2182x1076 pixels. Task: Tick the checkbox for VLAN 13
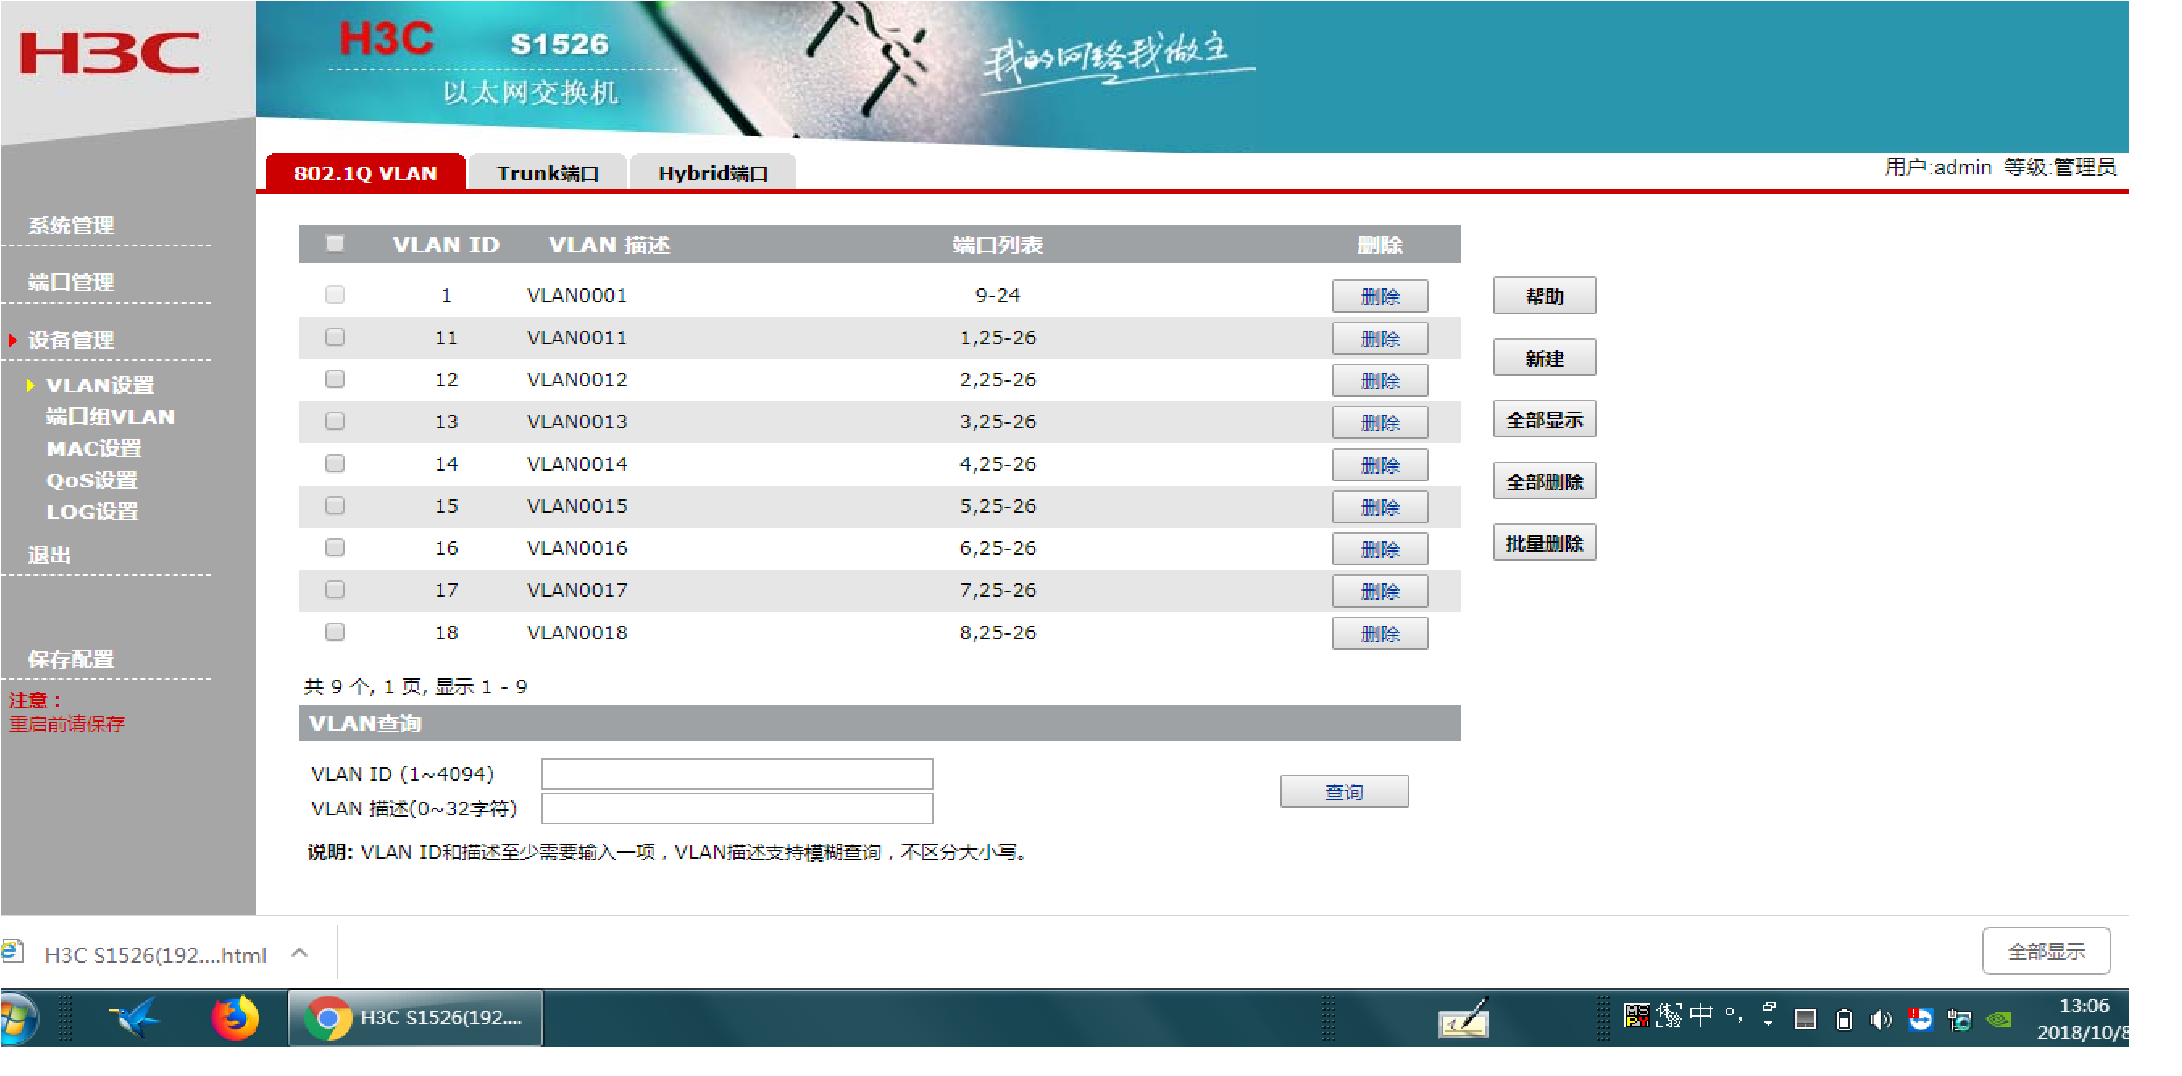pos(335,421)
